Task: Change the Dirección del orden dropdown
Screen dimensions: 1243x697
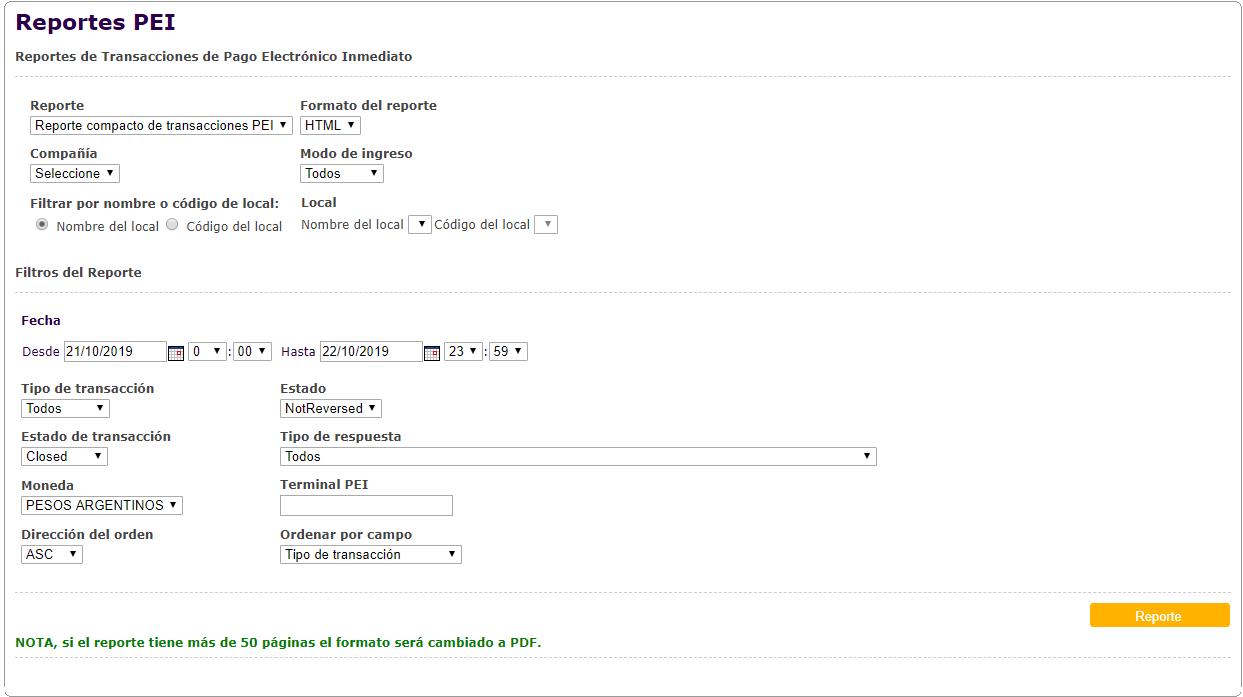Action: click(52, 555)
